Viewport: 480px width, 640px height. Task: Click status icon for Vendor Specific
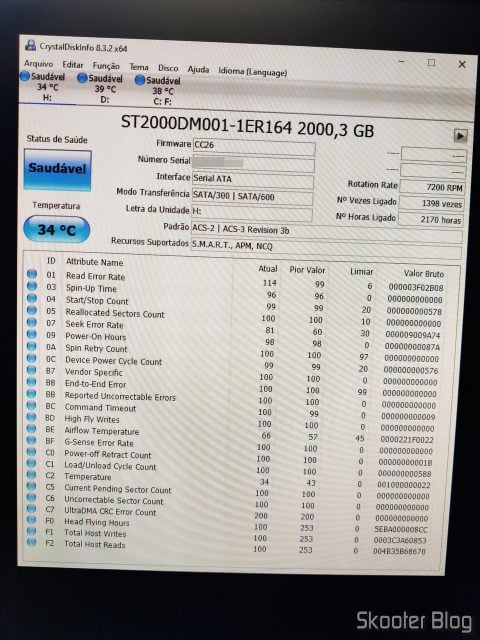click(32, 370)
